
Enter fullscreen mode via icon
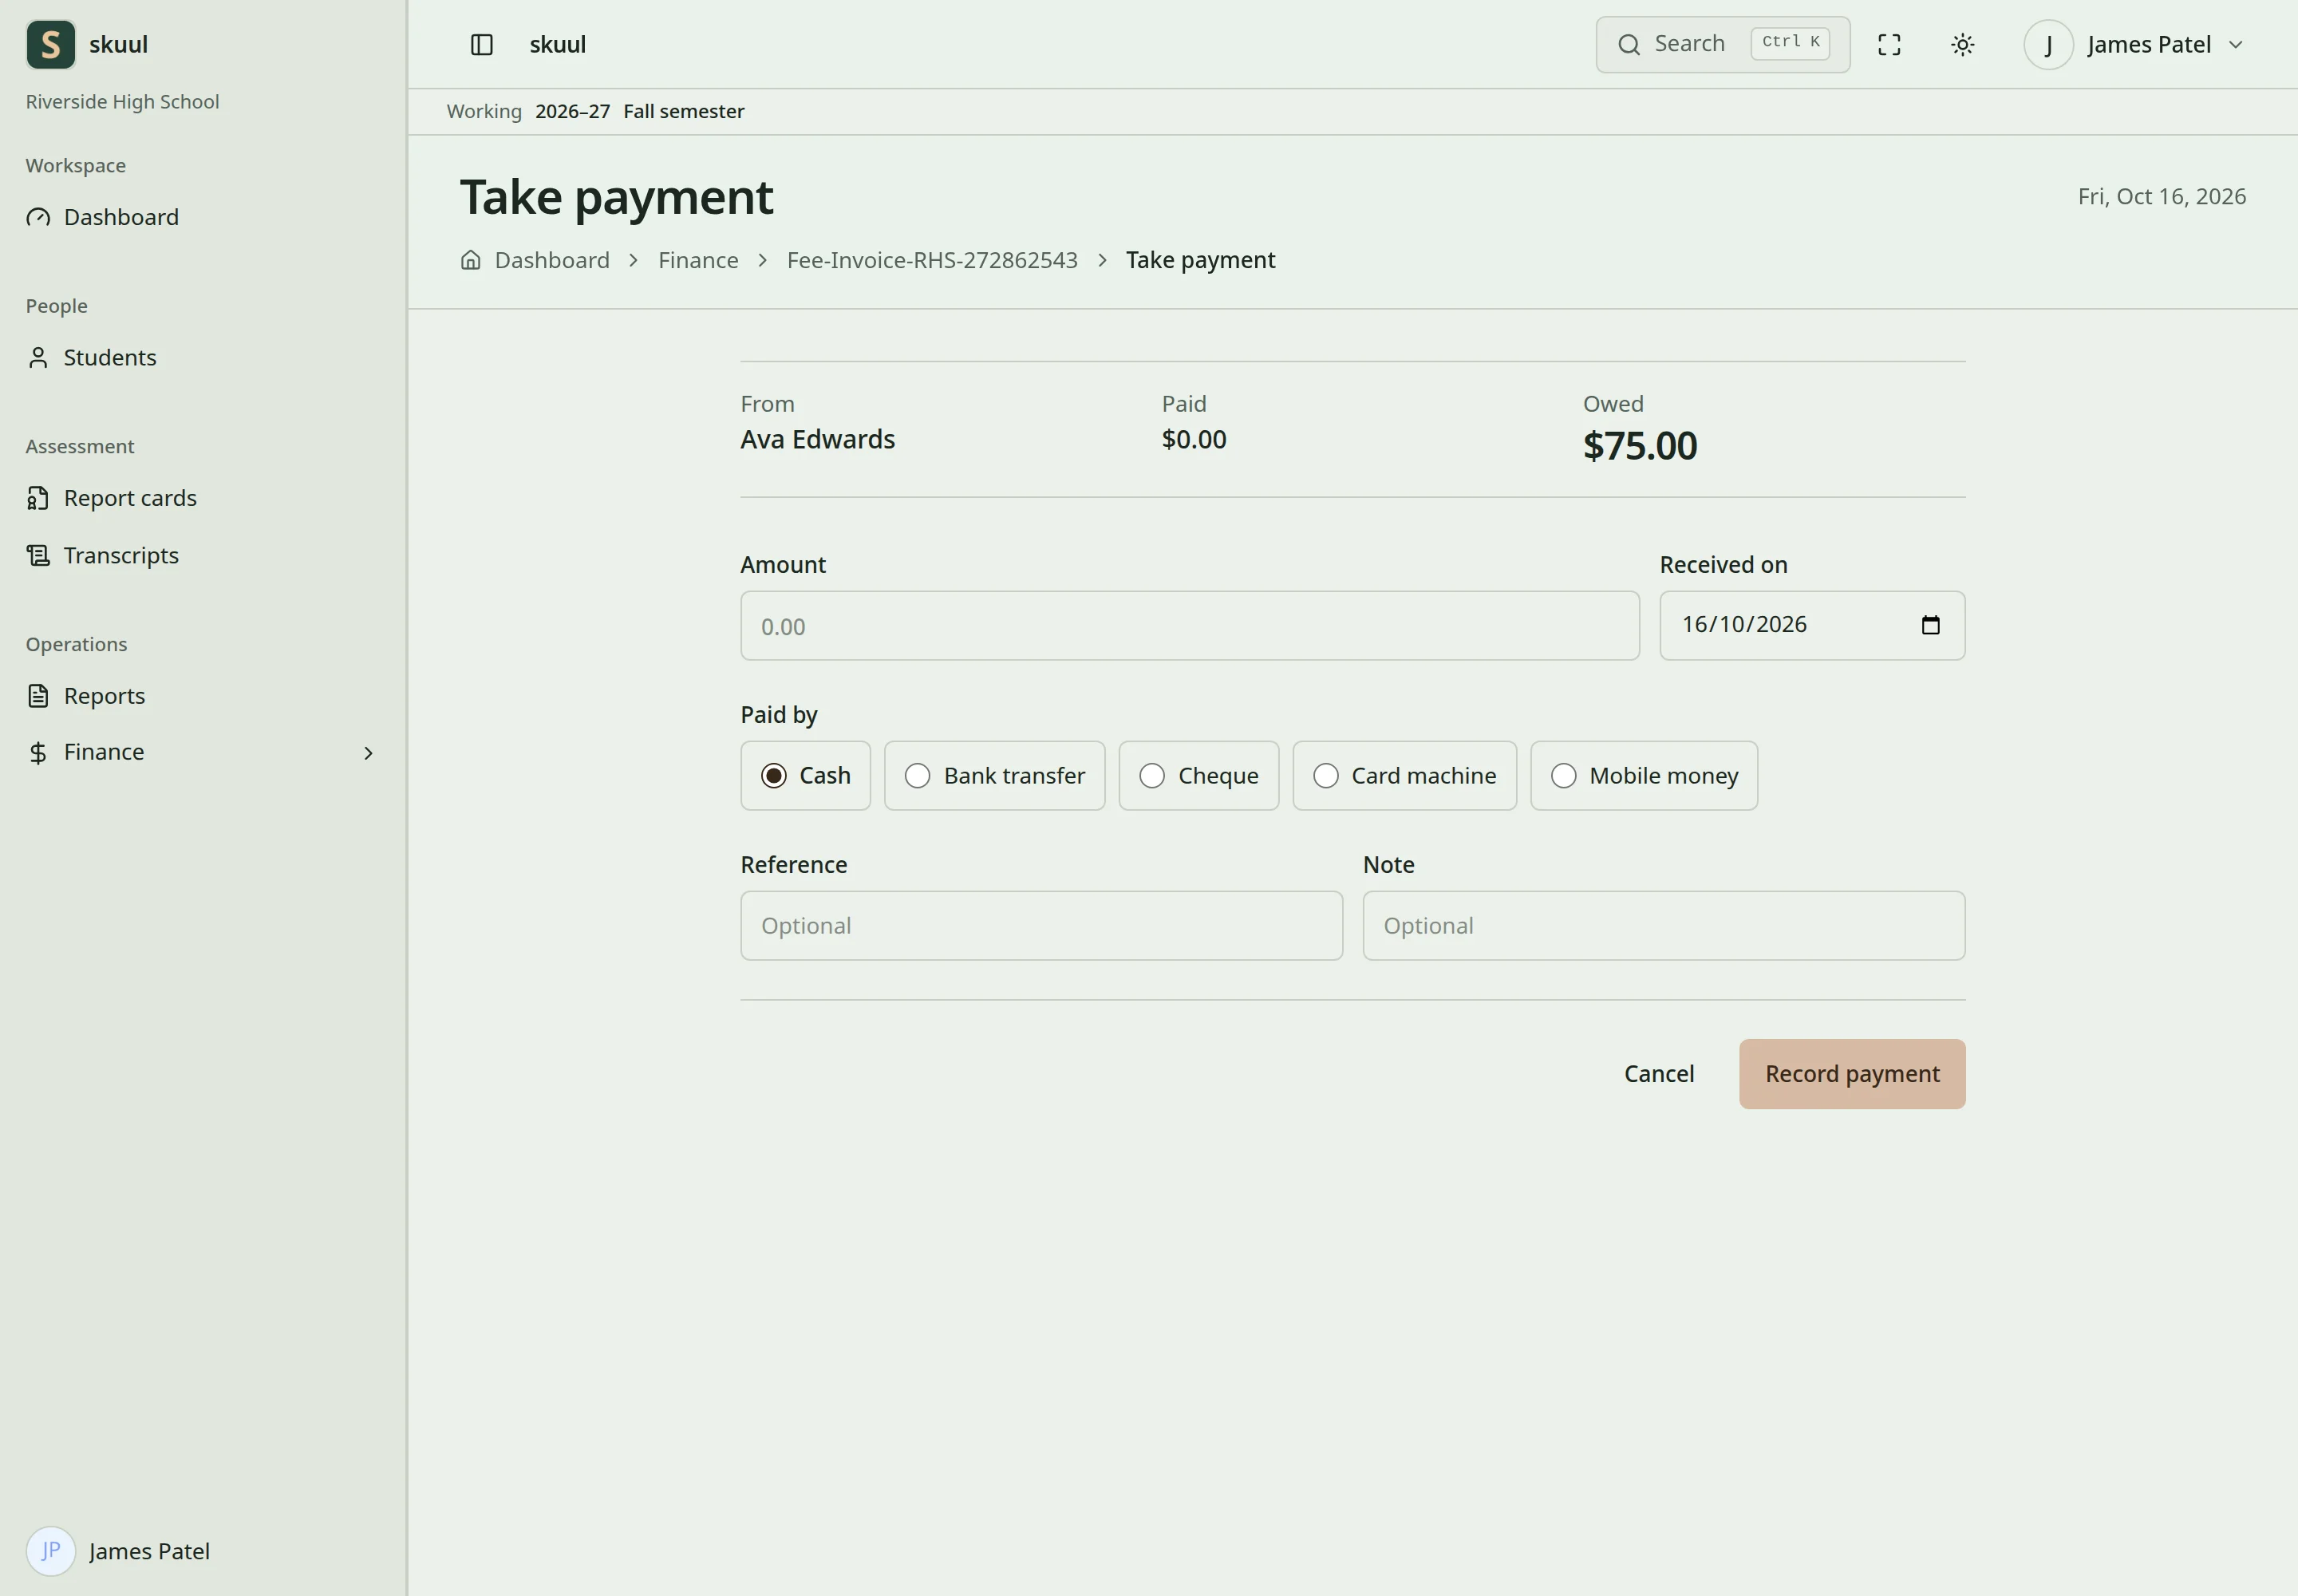1889,44
